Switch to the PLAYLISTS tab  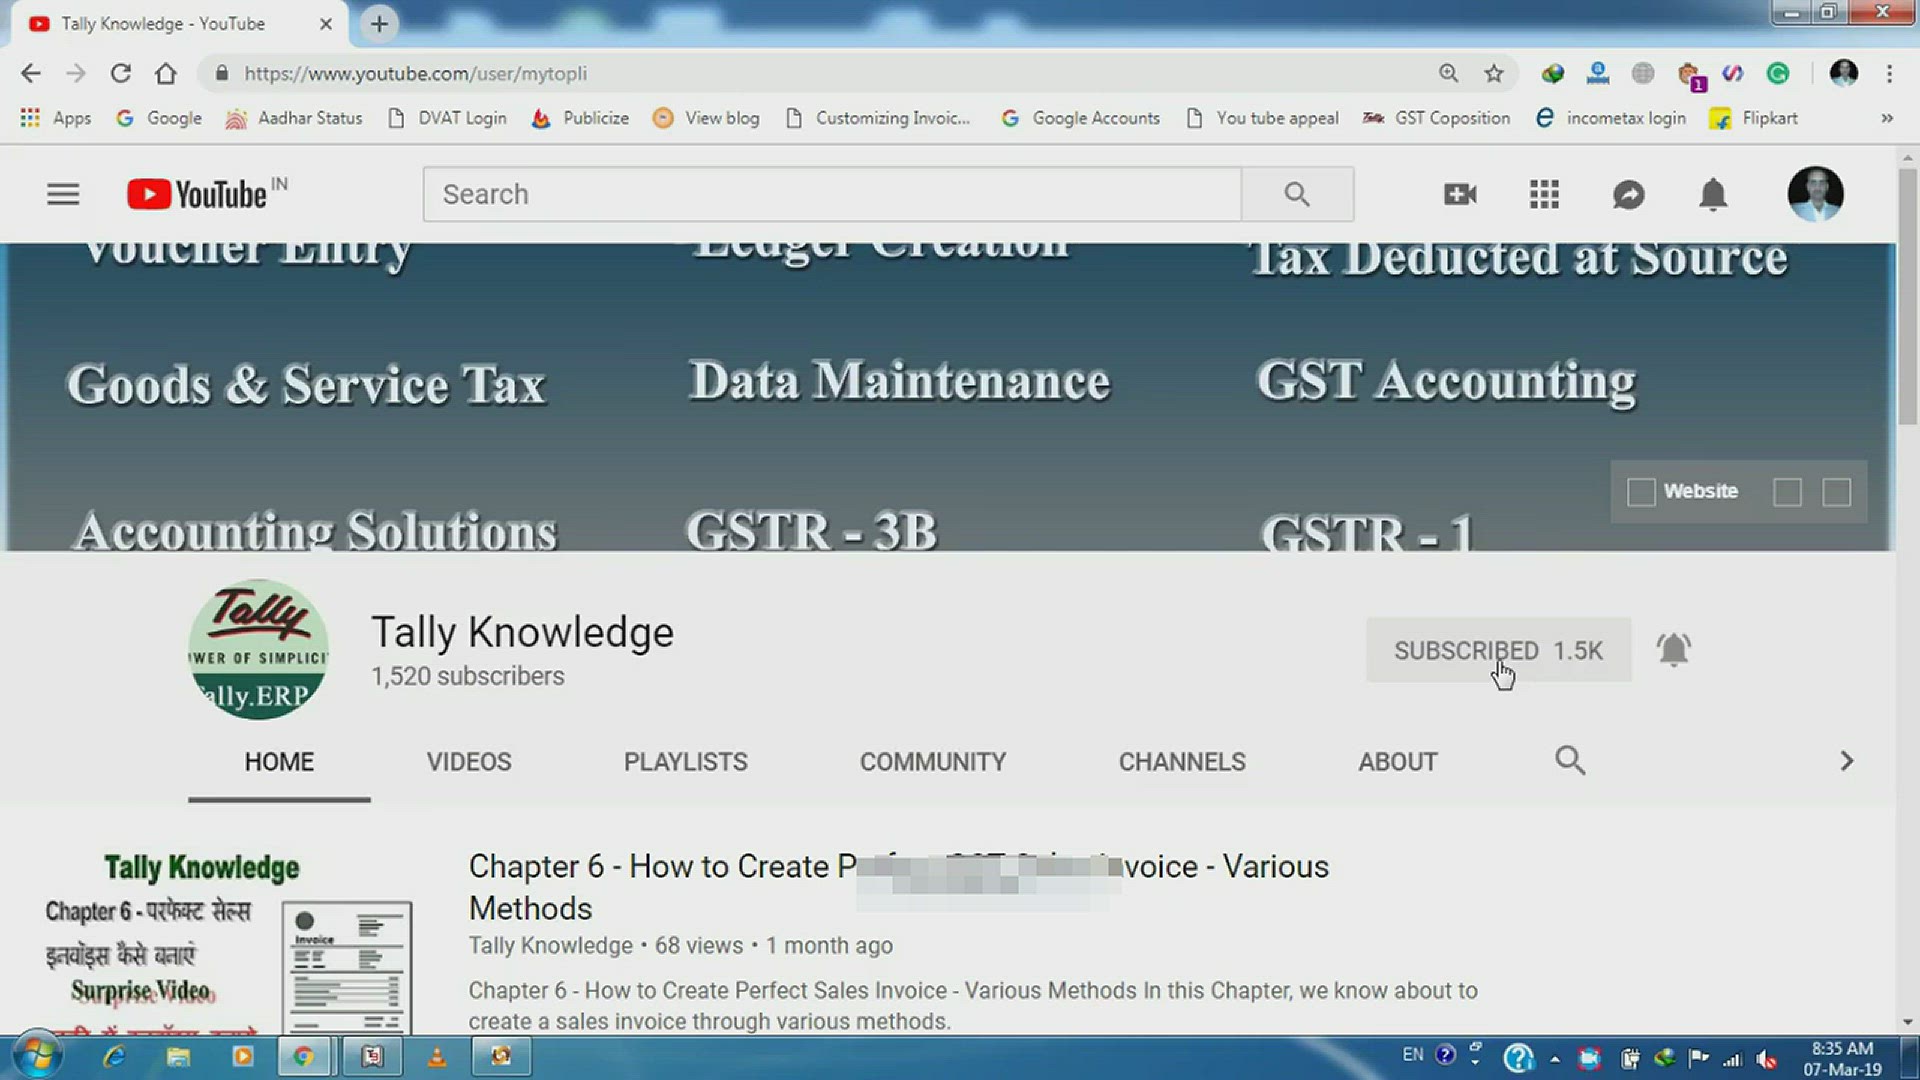[x=686, y=761]
